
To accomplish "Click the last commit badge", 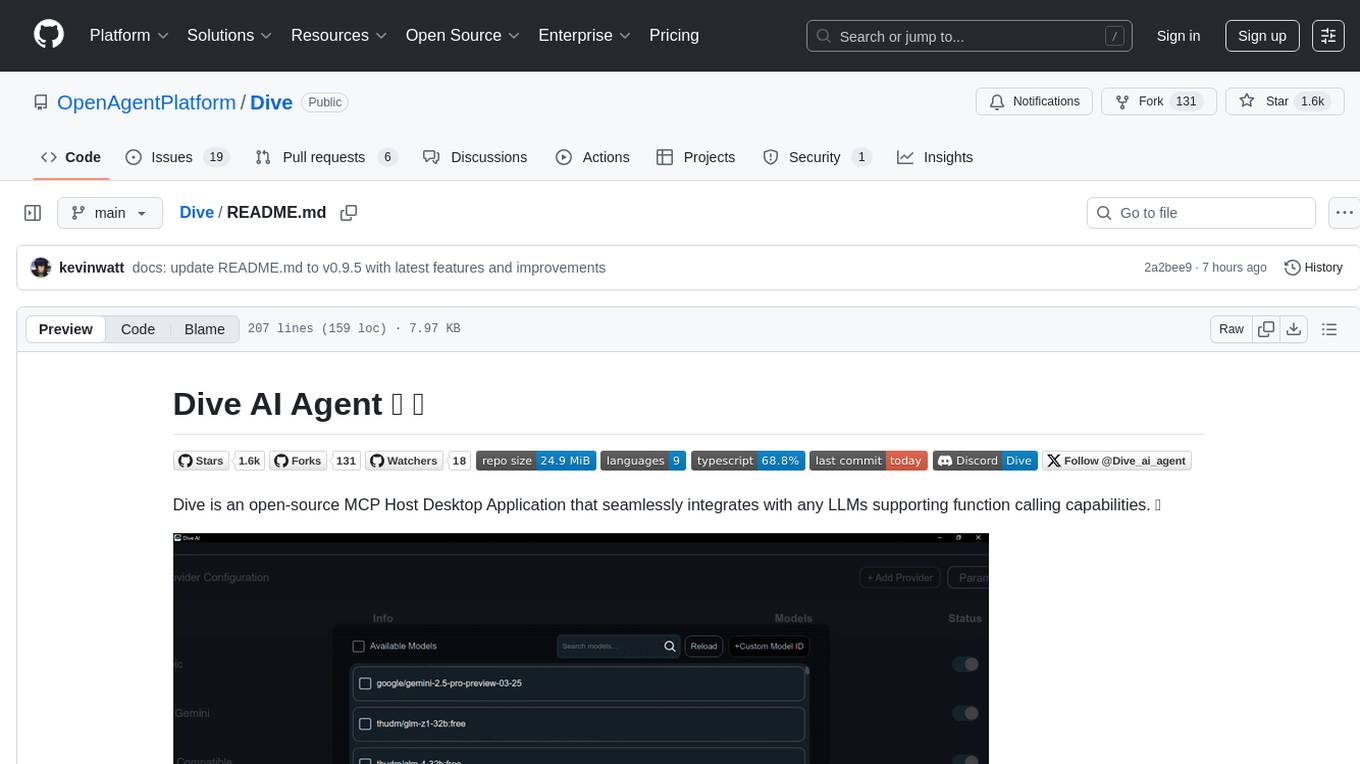I will pyautogui.click(x=869, y=461).
